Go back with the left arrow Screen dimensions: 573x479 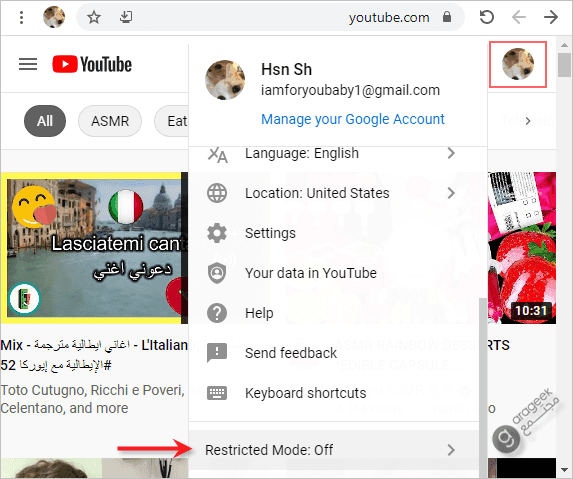(x=519, y=17)
